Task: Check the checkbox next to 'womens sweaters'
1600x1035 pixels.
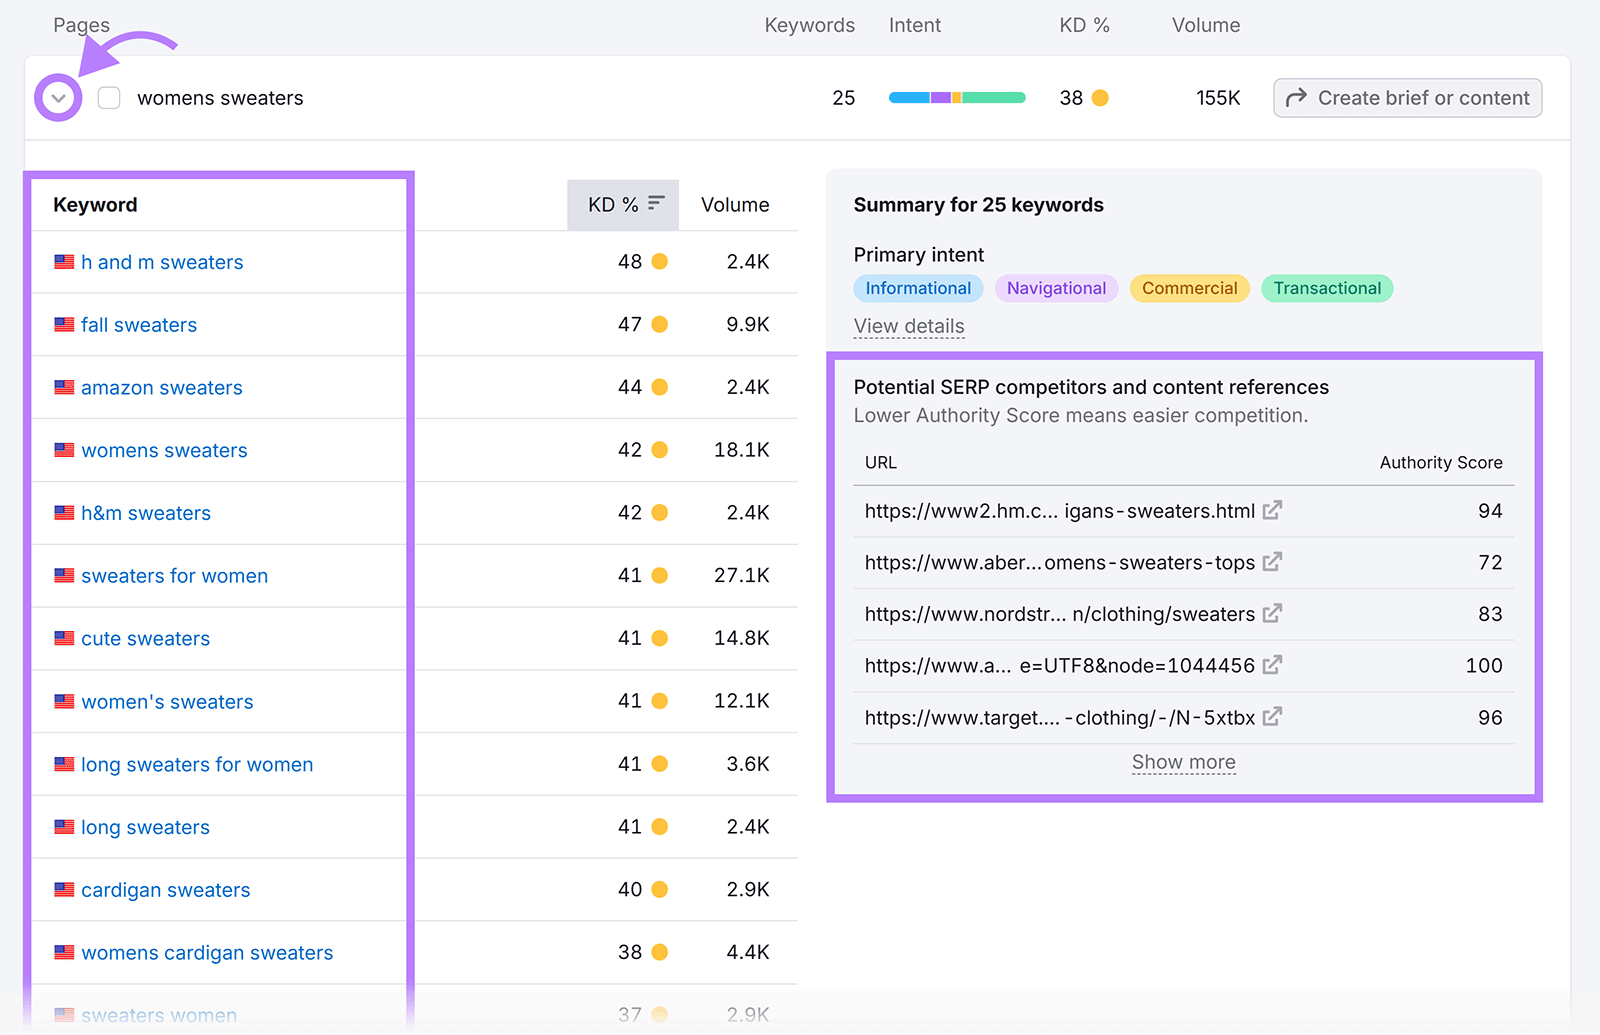Action: [x=108, y=97]
